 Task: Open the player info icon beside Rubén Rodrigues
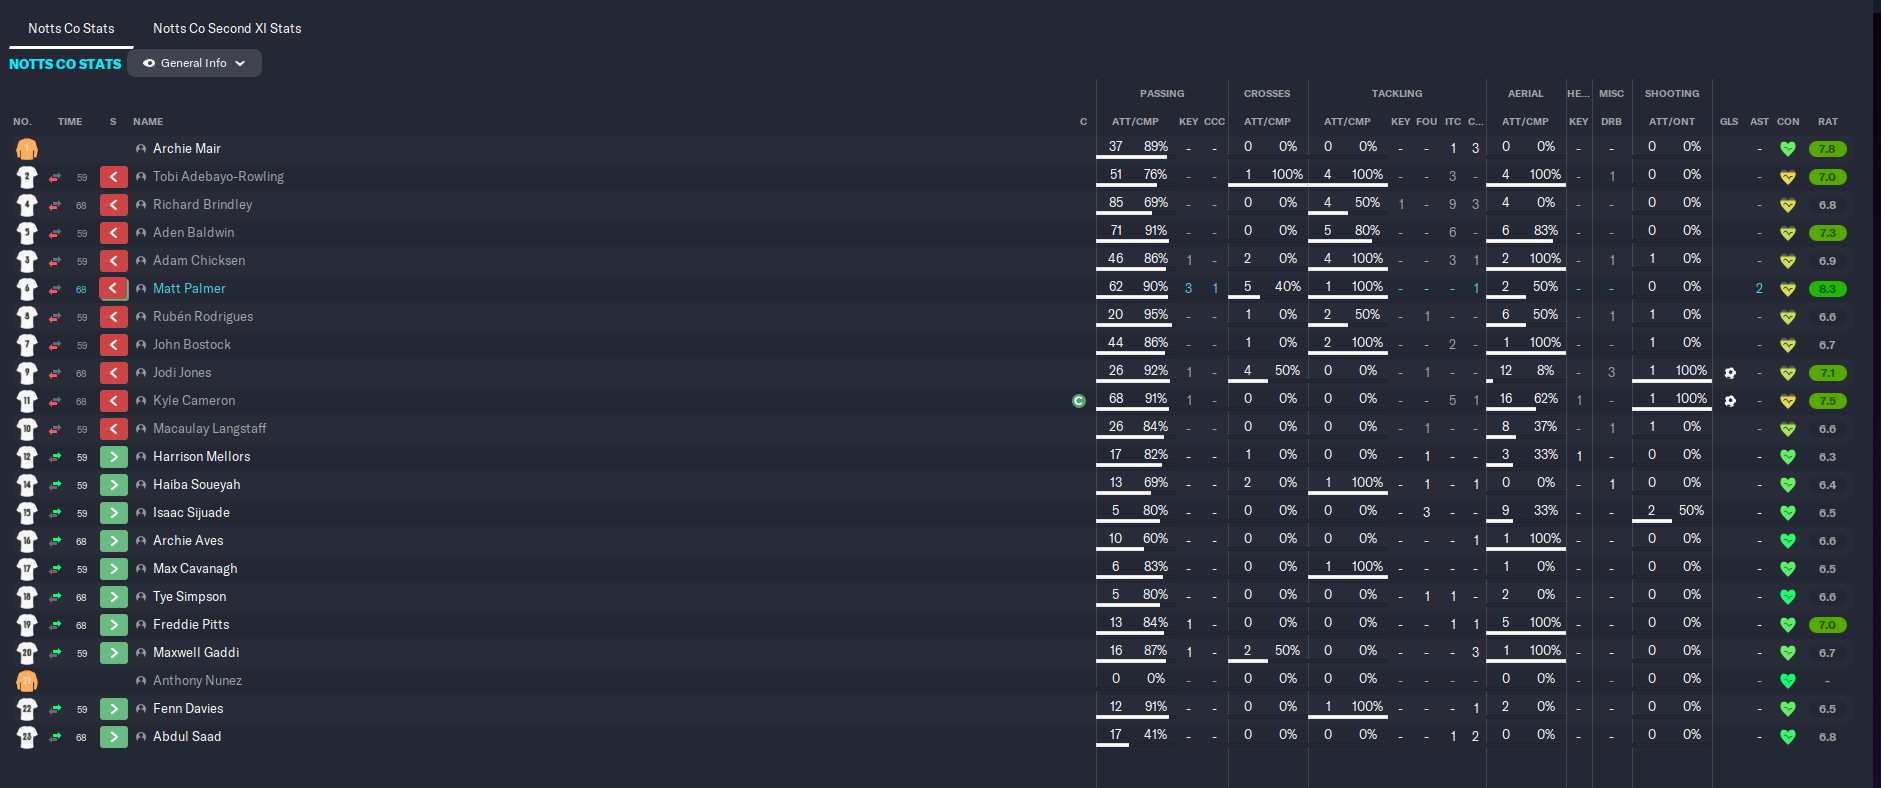(x=141, y=317)
